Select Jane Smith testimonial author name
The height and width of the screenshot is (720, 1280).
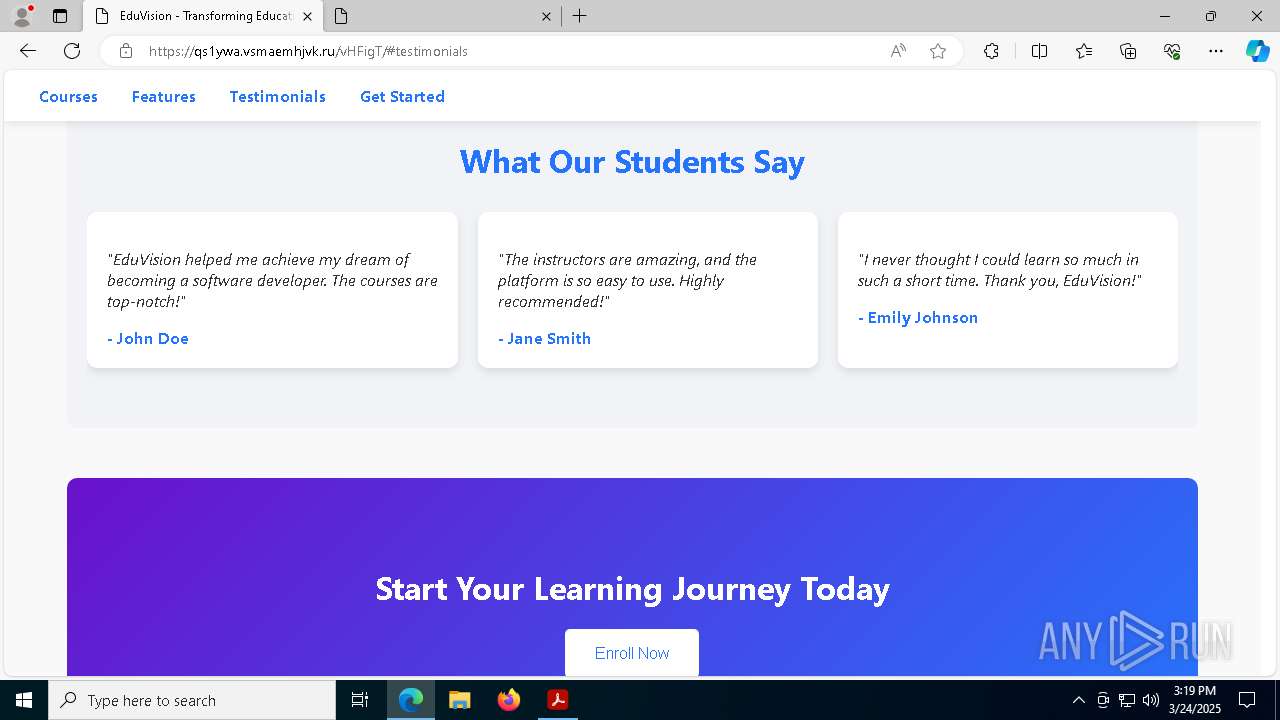545,339
